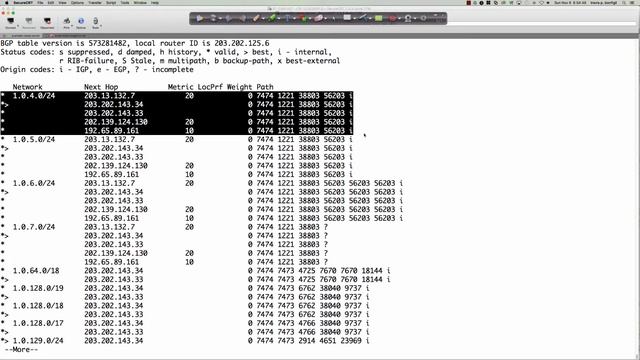The width and height of the screenshot is (640, 360).
Task: Select the pencil tool in annotation toolbar
Action: coord(256,18)
